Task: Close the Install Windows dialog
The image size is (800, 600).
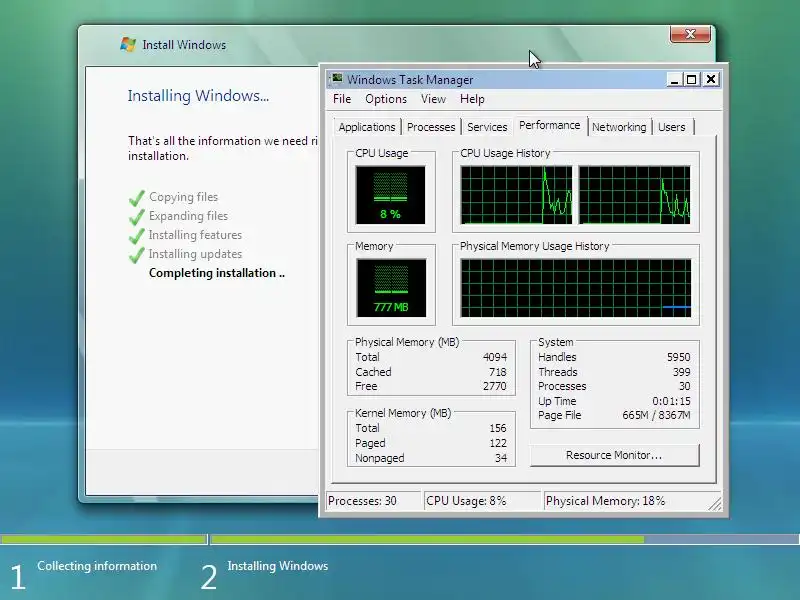Action: click(690, 34)
